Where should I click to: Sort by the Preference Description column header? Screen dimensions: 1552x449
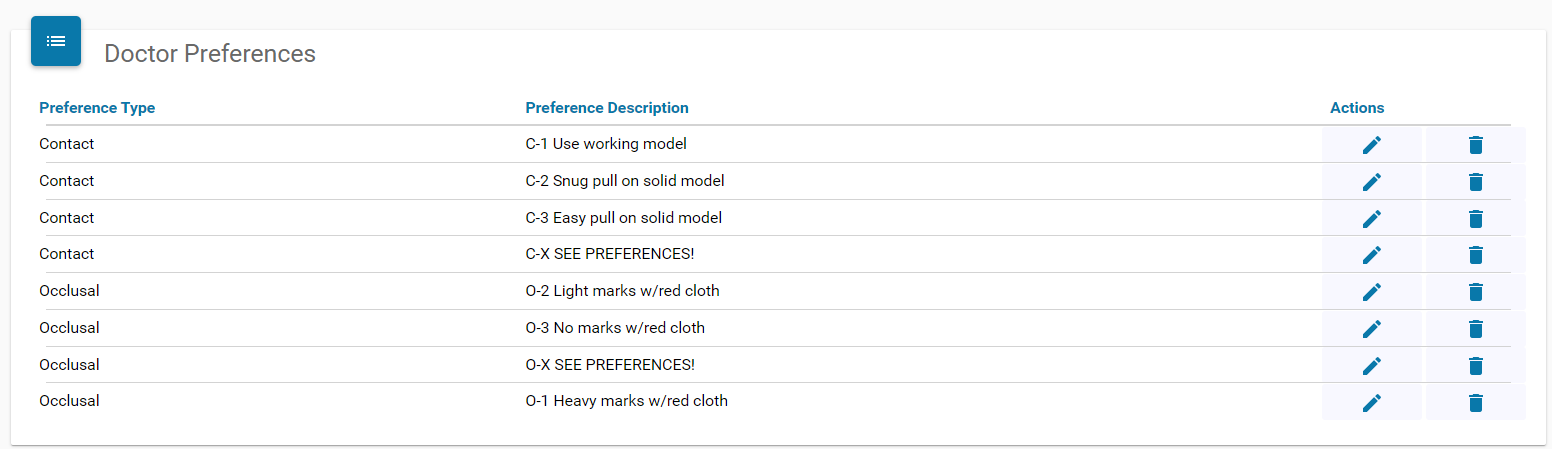point(607,108)
